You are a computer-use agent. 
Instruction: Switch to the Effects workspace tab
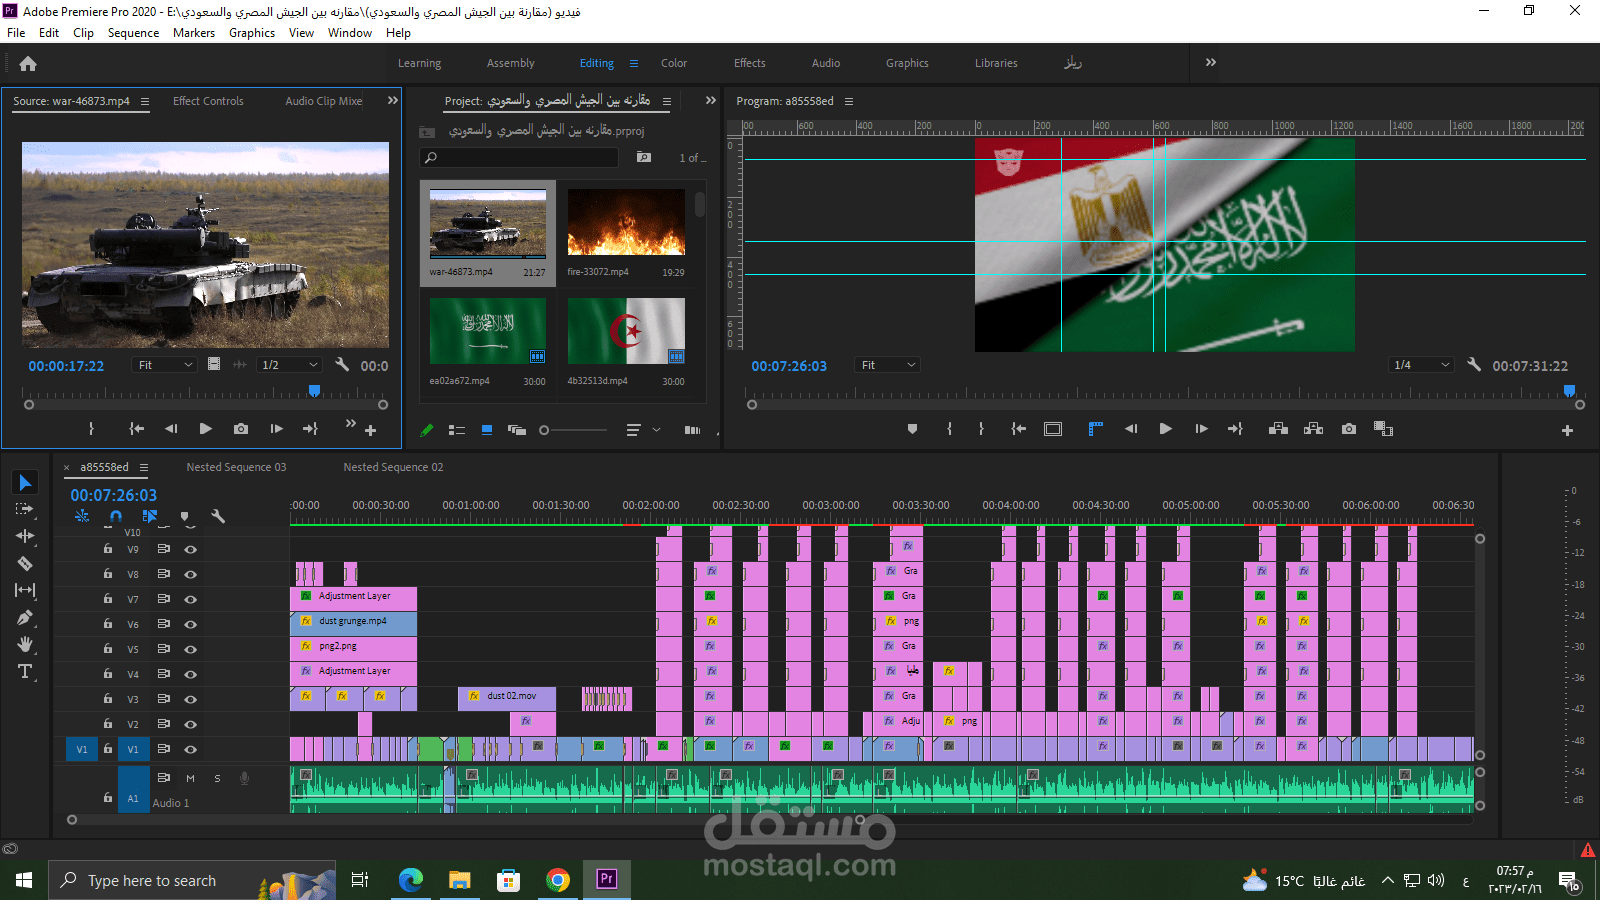(x=750, y=63)
